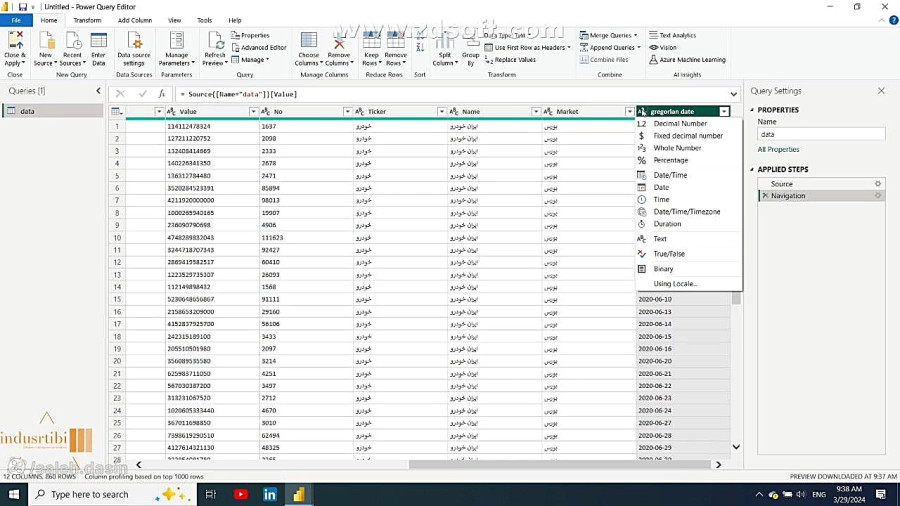The width and height of the screenshot is (900, 506).
Task: Open Name column filter dropdown
Action: 536,111
